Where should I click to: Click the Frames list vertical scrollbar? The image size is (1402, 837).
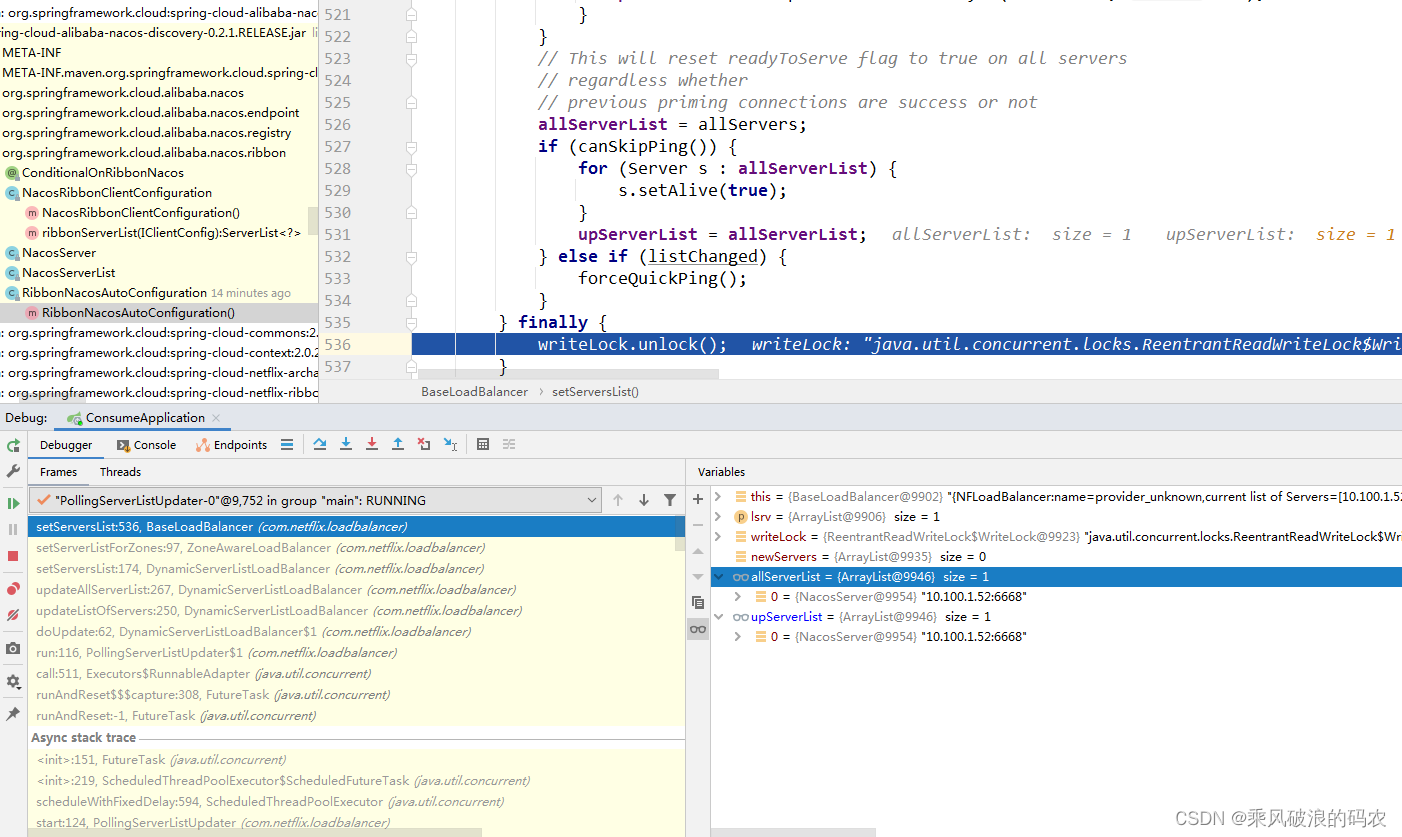click(x=680, y=533)
